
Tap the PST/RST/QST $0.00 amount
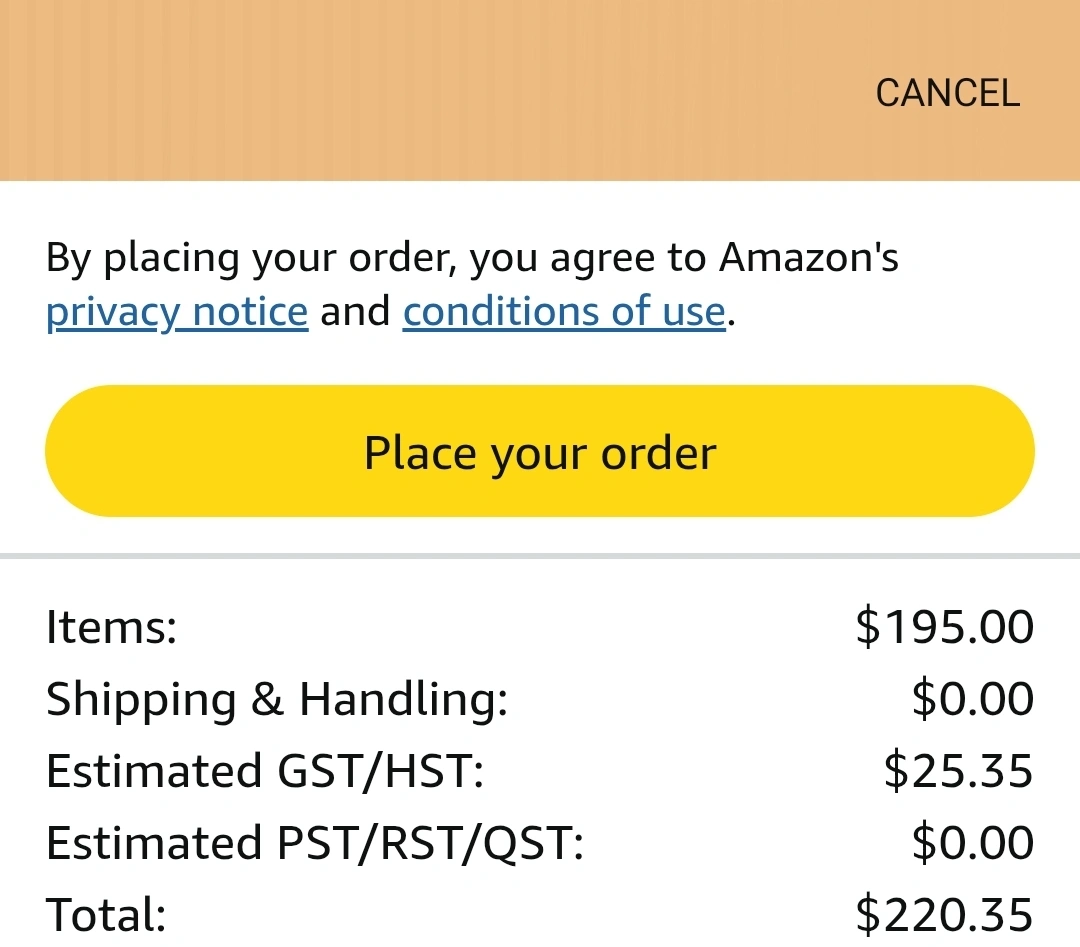[x=972, y=843]
